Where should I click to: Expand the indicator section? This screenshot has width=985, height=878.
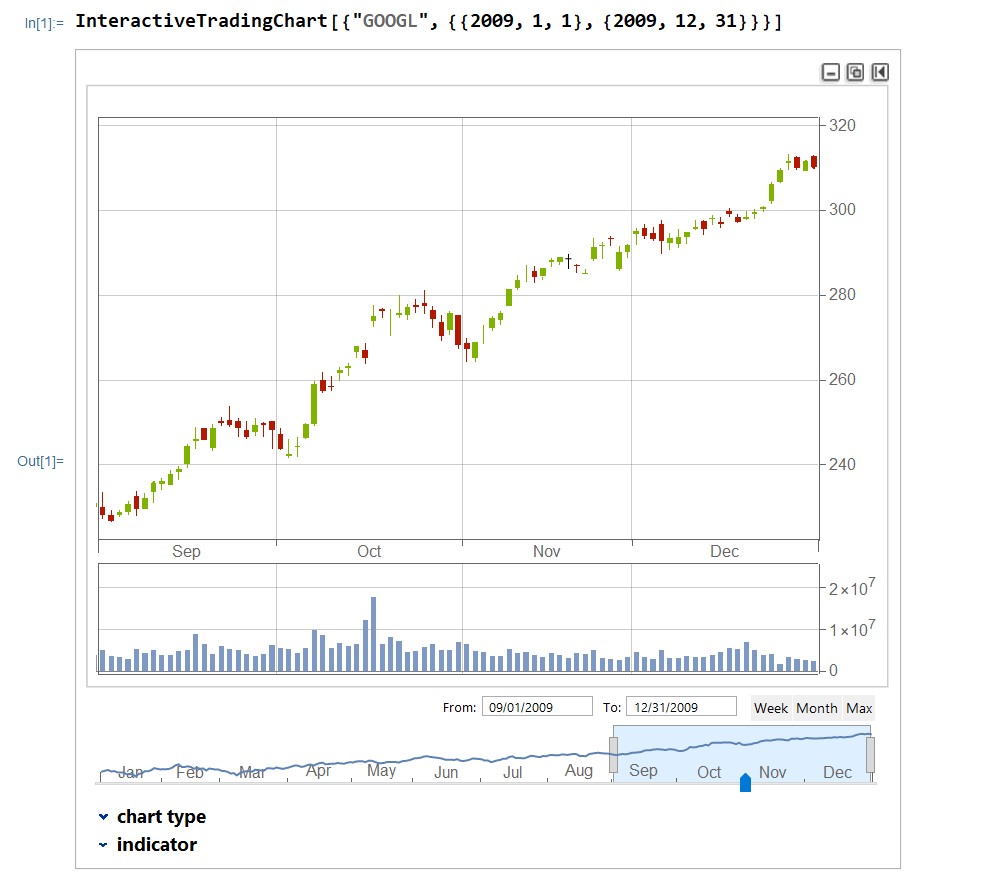click(148, 845)
